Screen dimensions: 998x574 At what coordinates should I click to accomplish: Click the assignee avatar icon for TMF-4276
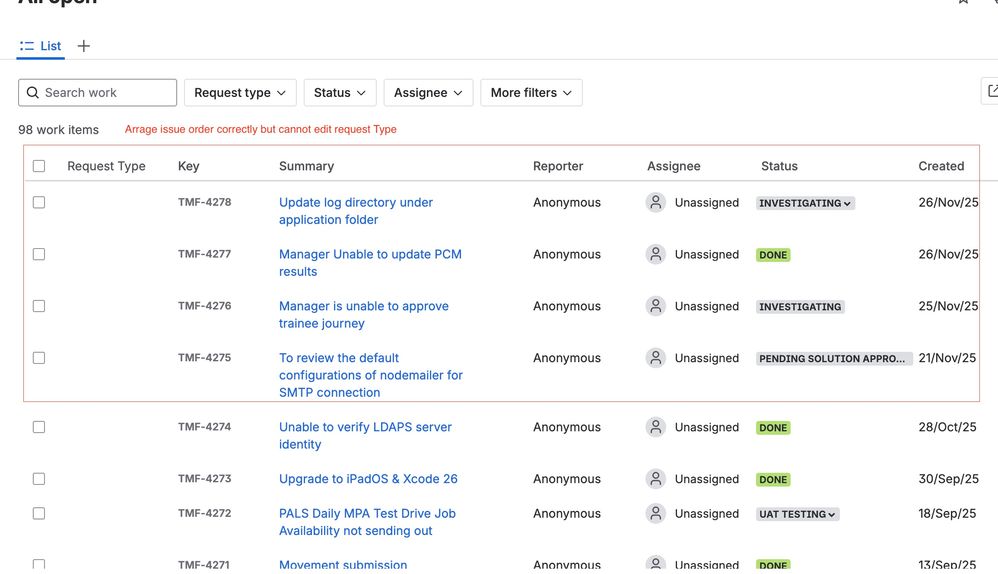(x=656, y=306)
